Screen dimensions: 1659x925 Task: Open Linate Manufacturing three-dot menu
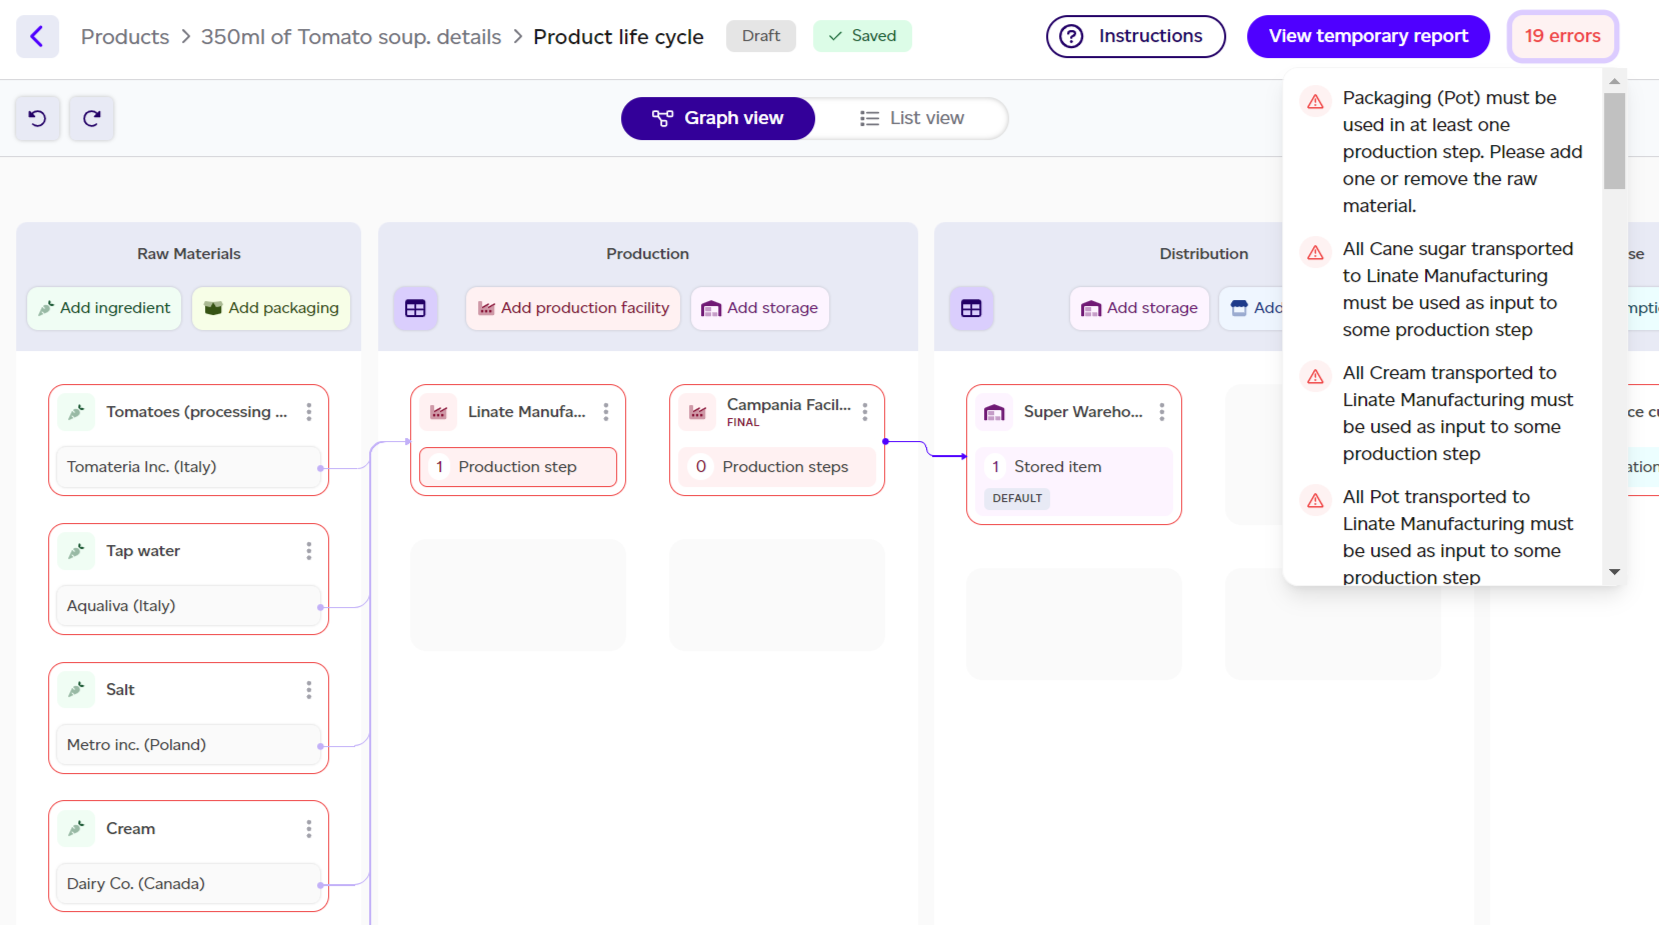point(606,412)
